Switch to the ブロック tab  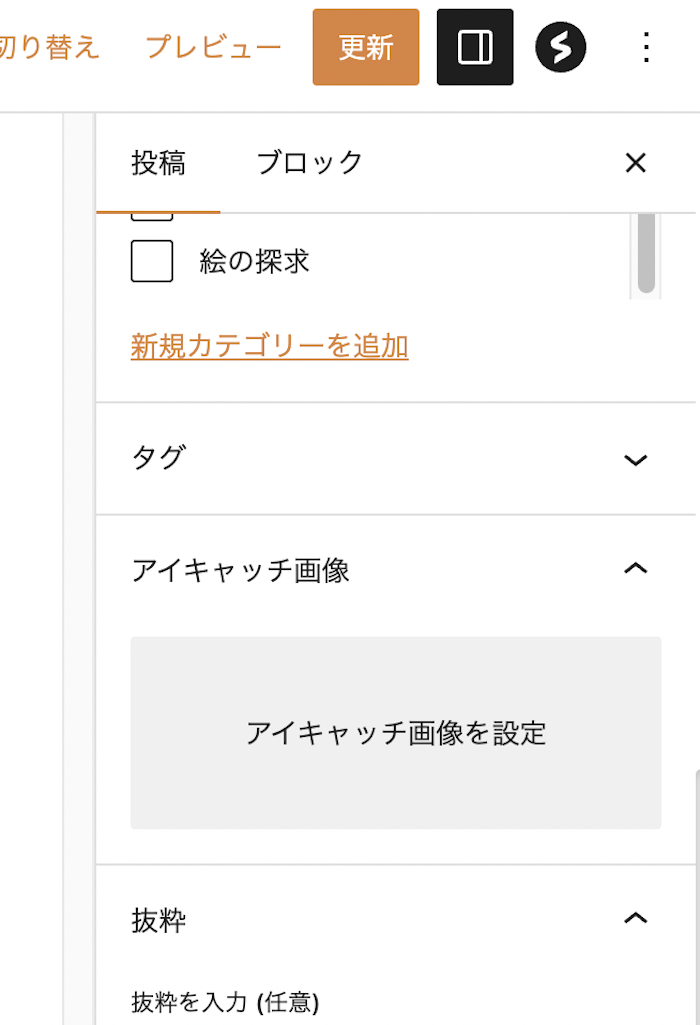[x=309, y=163]
